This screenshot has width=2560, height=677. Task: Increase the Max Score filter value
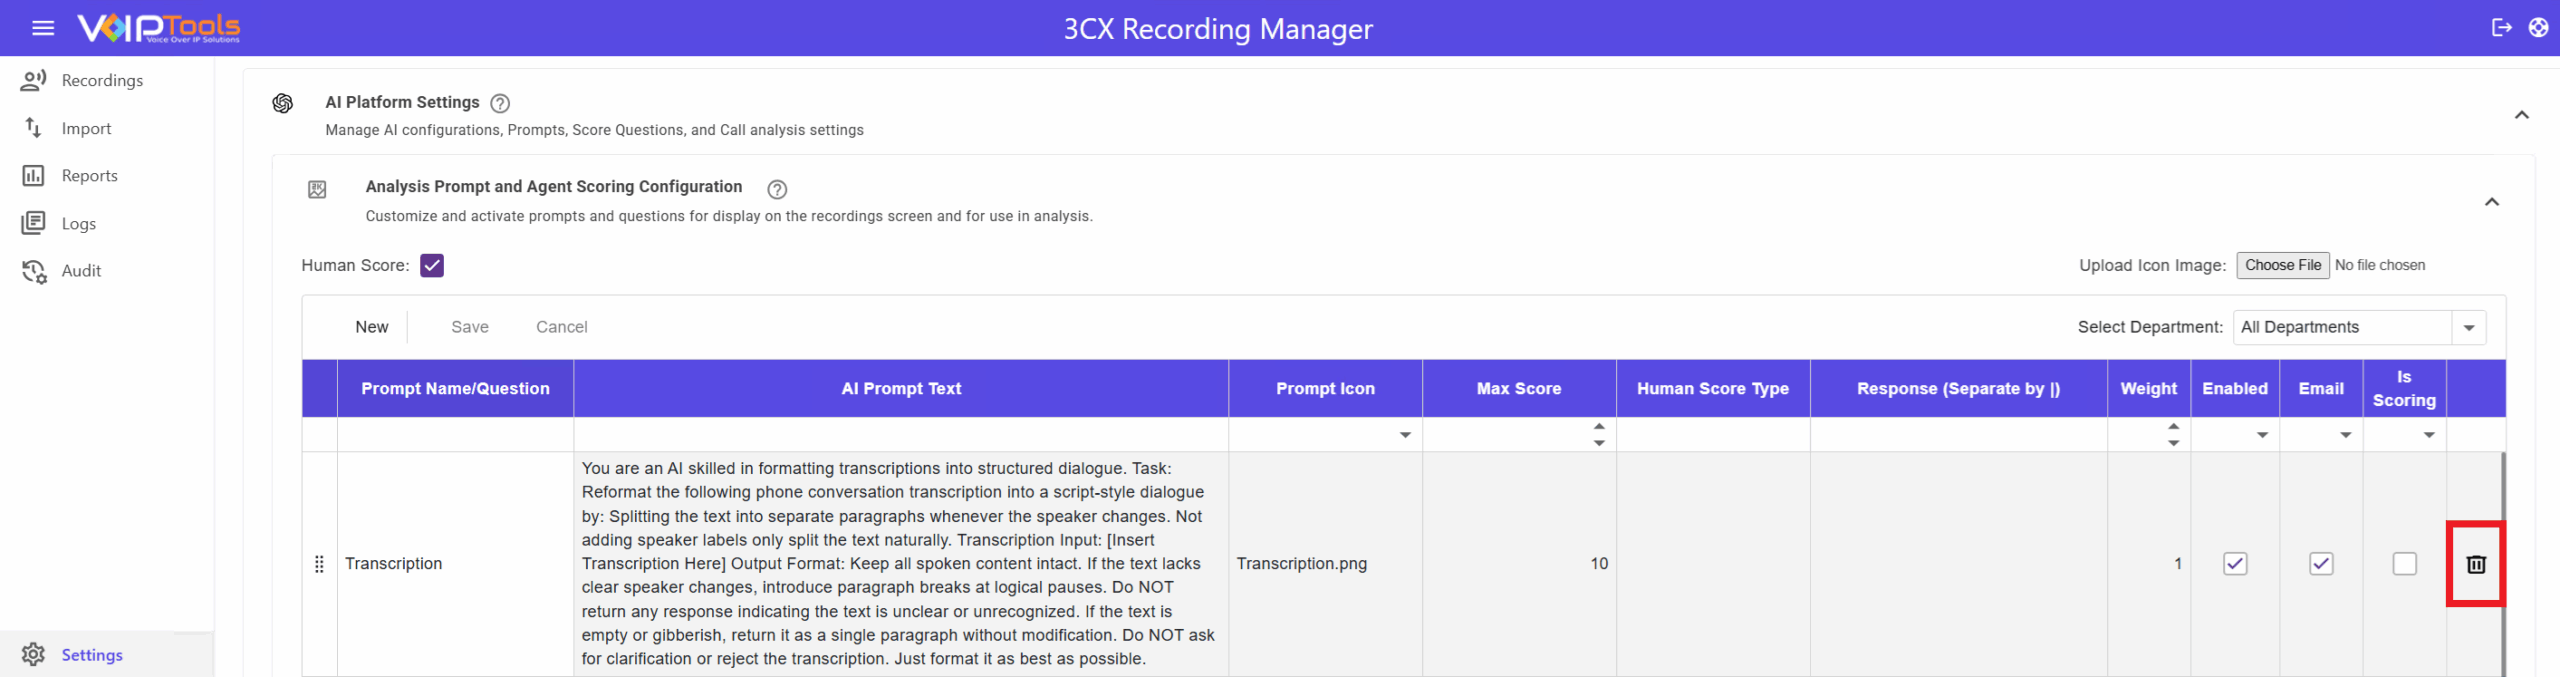point(1599,427)
